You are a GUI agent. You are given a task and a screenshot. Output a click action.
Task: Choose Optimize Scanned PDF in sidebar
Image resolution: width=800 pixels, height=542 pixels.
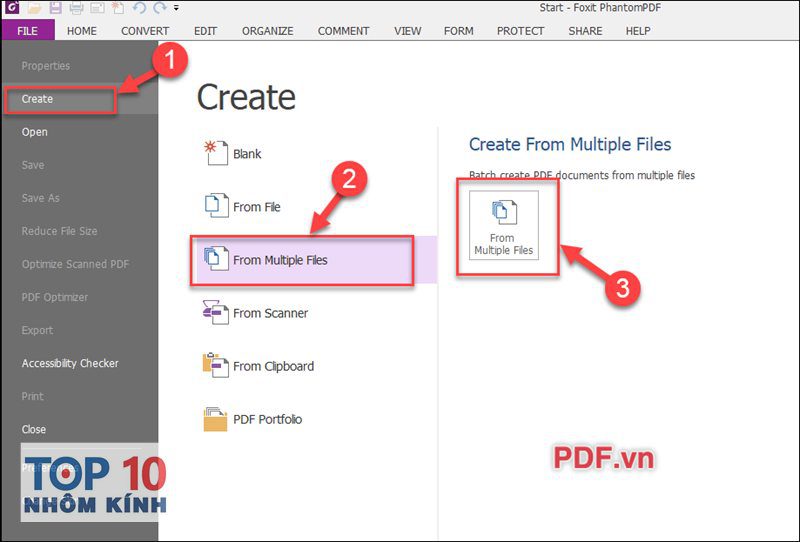[x=80, y=264]
